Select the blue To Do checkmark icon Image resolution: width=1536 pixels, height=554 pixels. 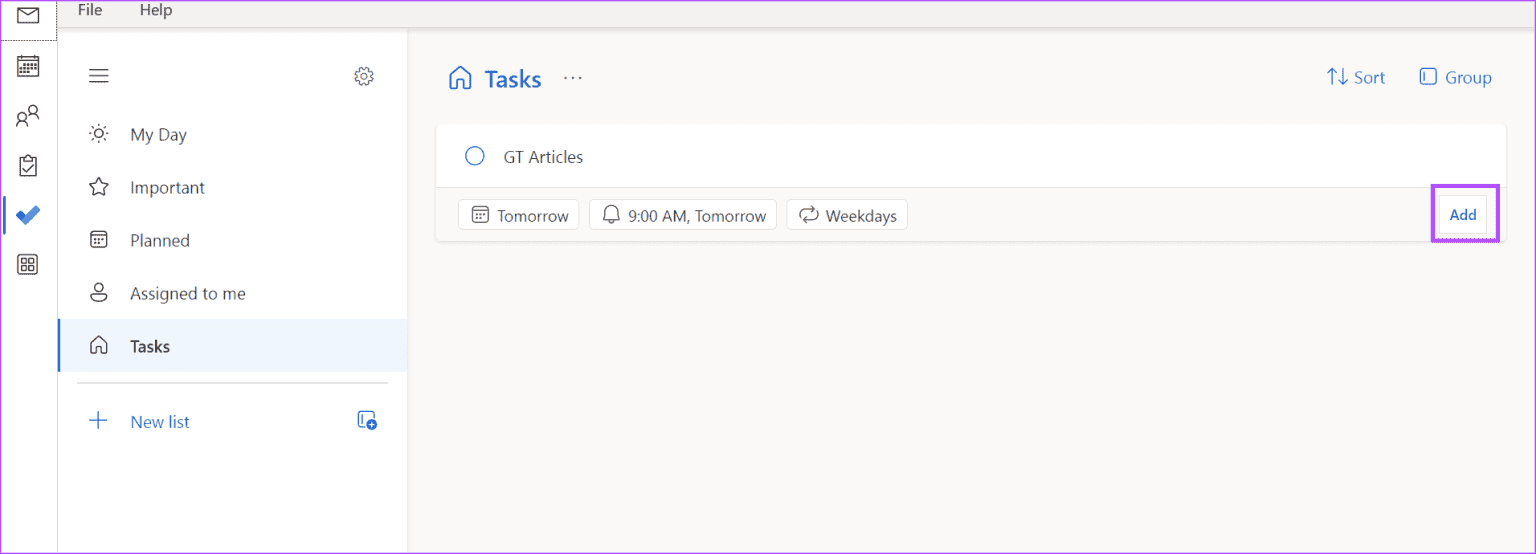pos(28,215)
